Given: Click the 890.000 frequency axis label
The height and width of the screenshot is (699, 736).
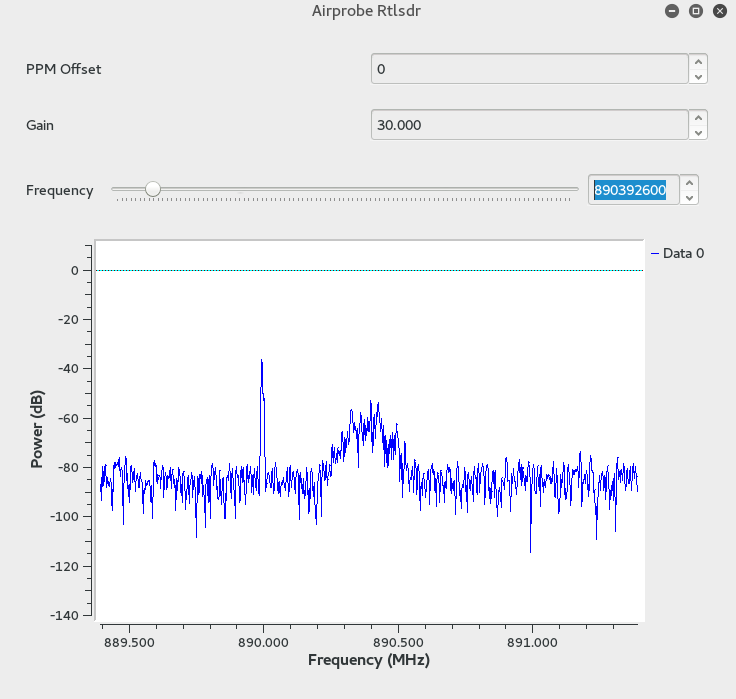Looking at the screenshot, I should coord(263,643).
